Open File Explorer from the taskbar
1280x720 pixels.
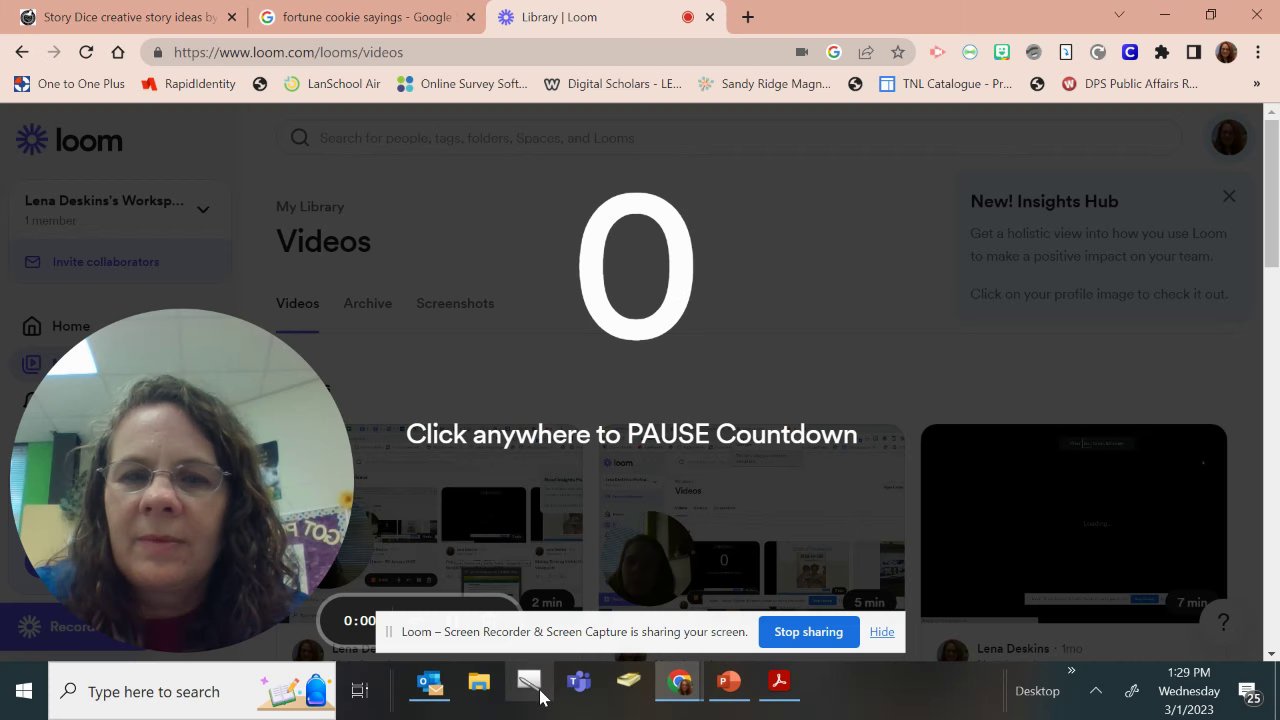(479, 683)
